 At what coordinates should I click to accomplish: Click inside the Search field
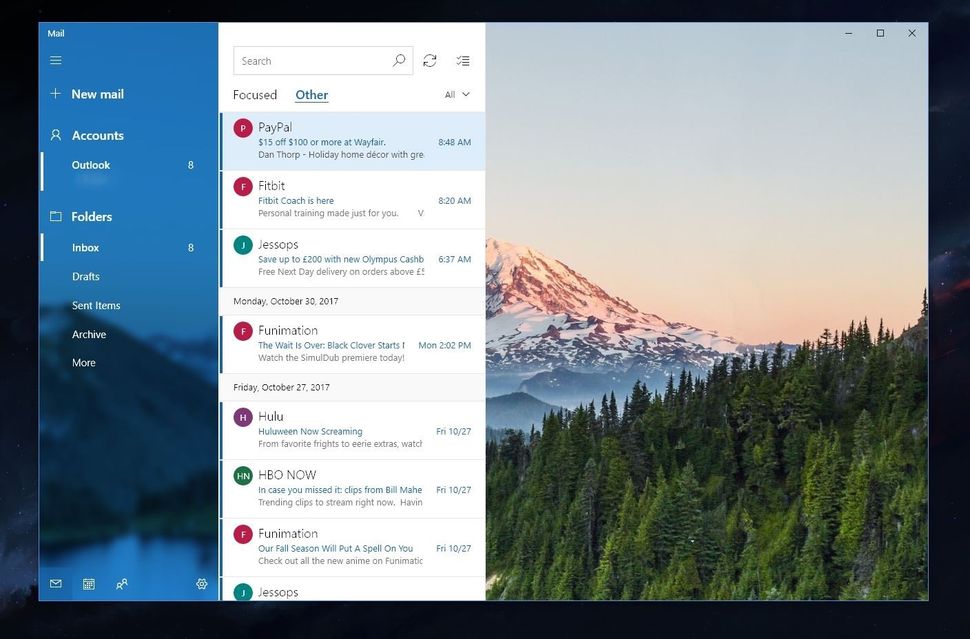(x=310, y=60)
